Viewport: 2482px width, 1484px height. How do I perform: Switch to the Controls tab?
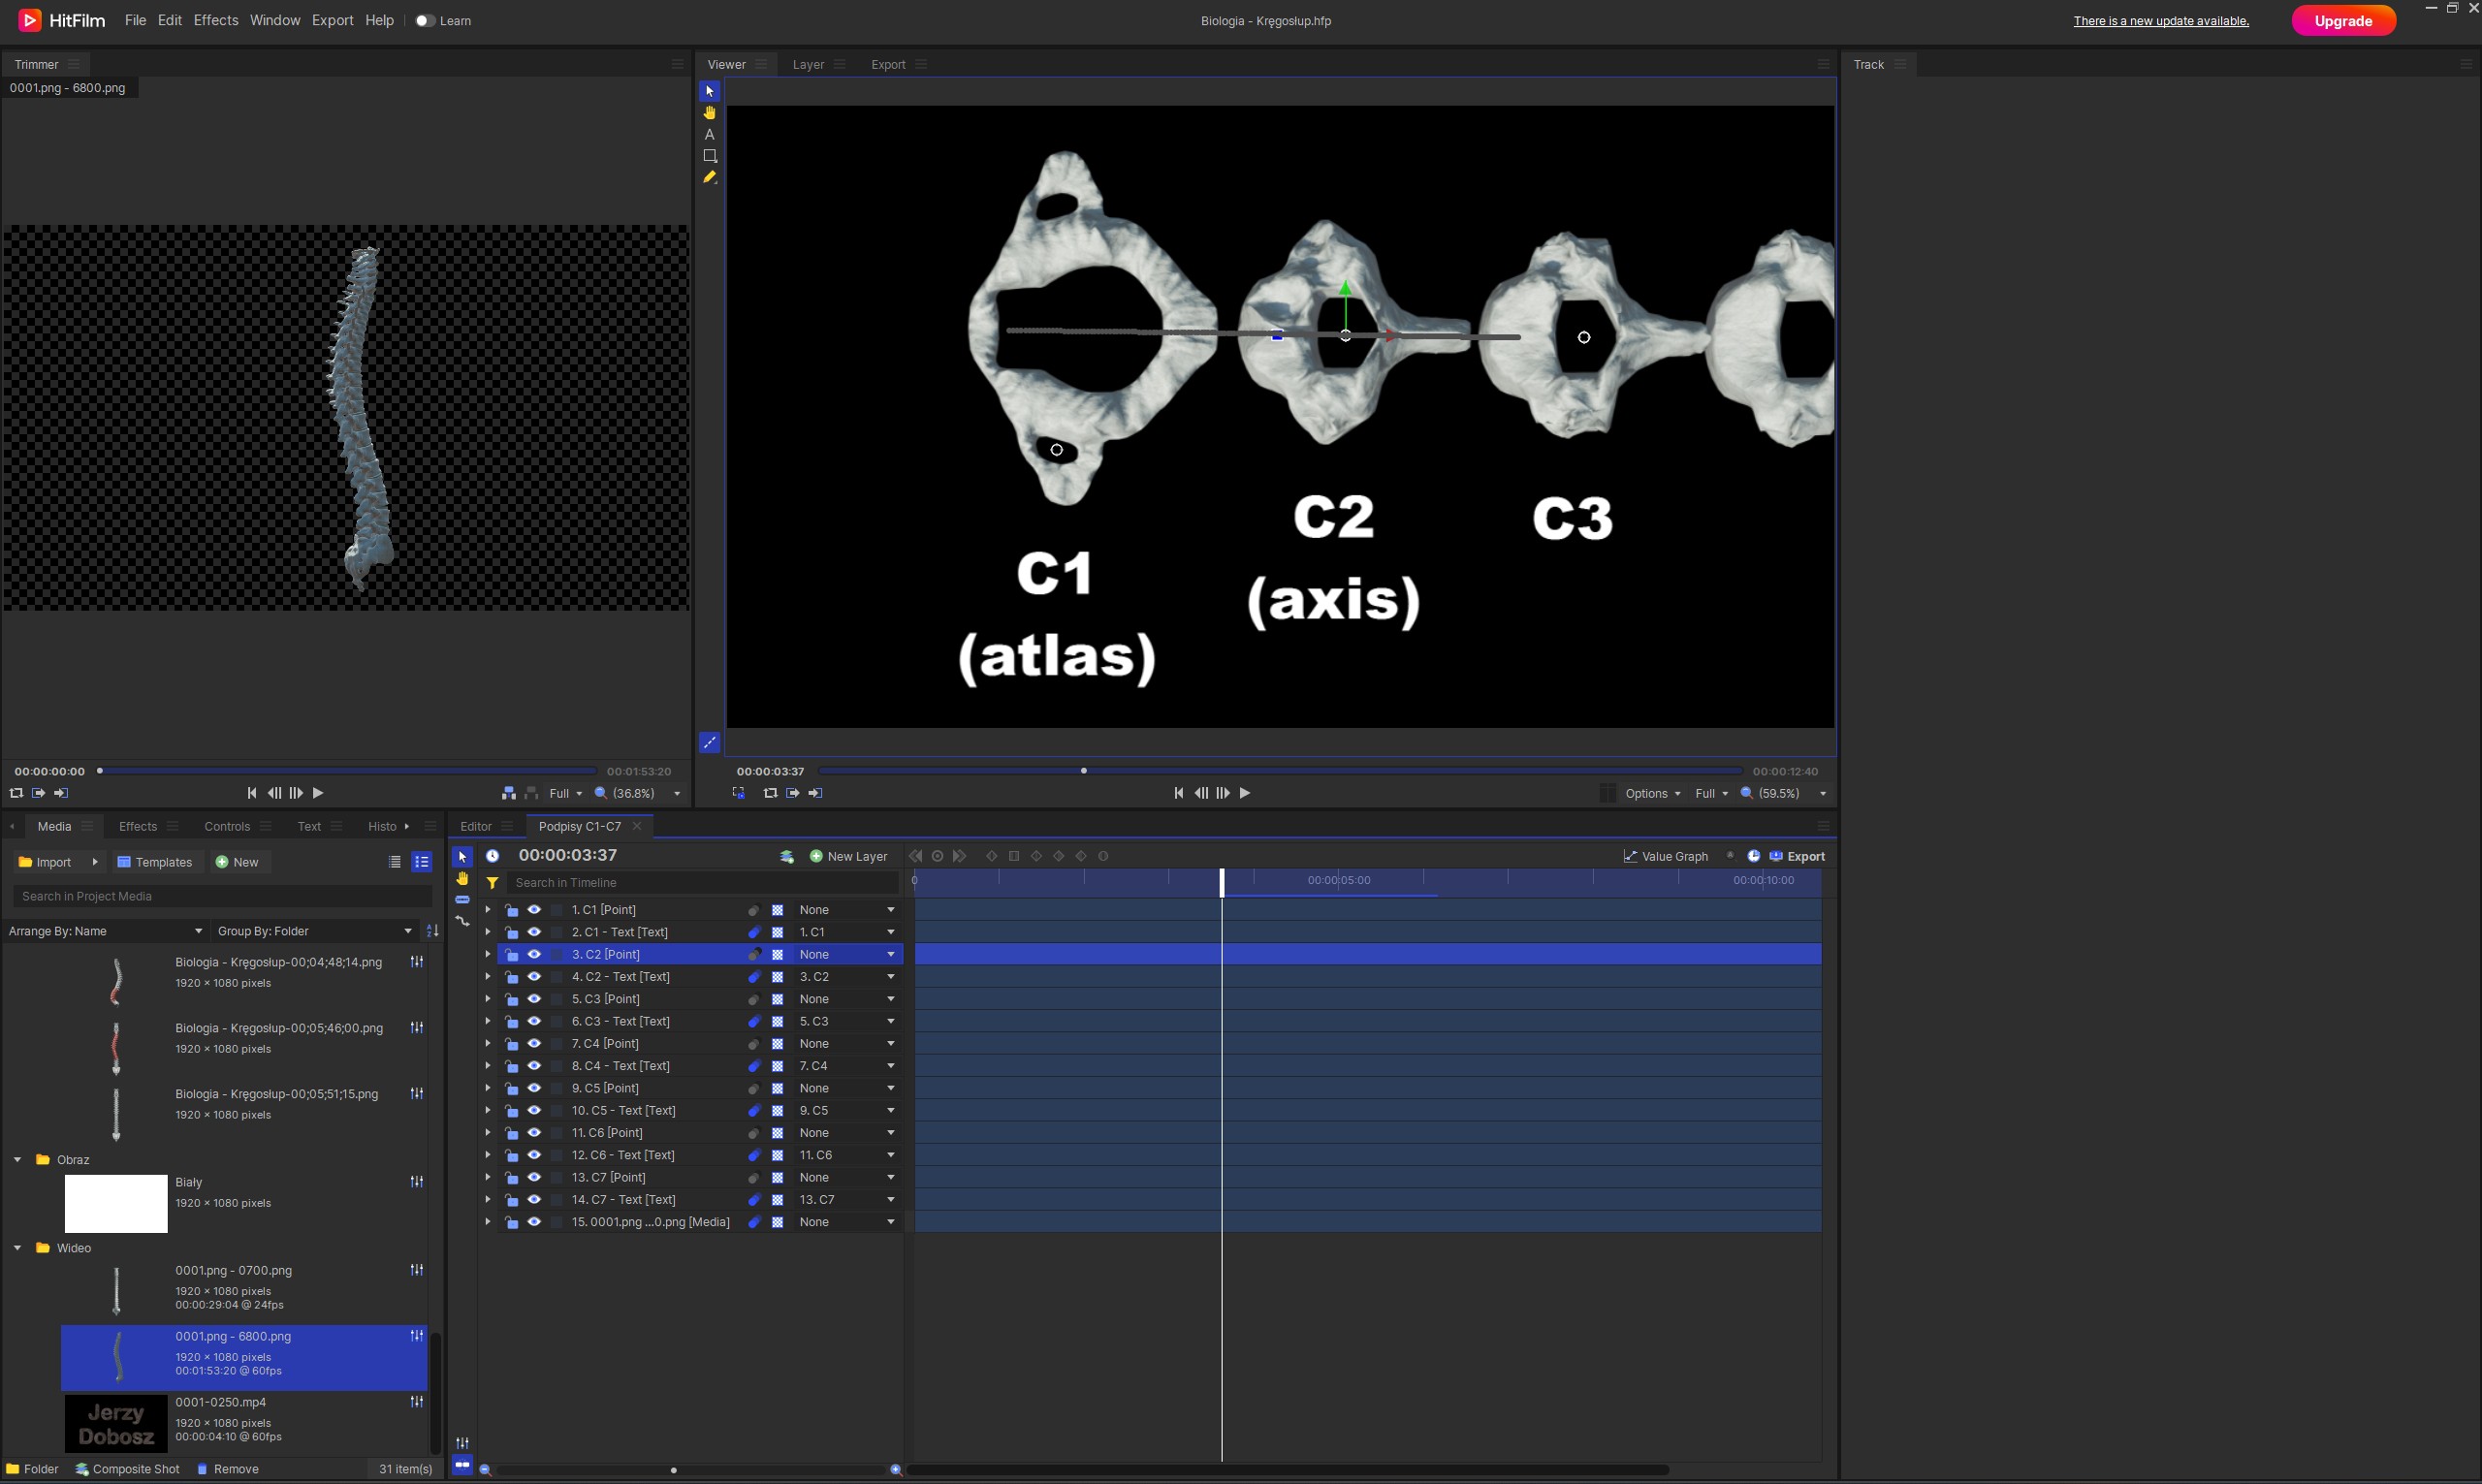click(226, 826)
